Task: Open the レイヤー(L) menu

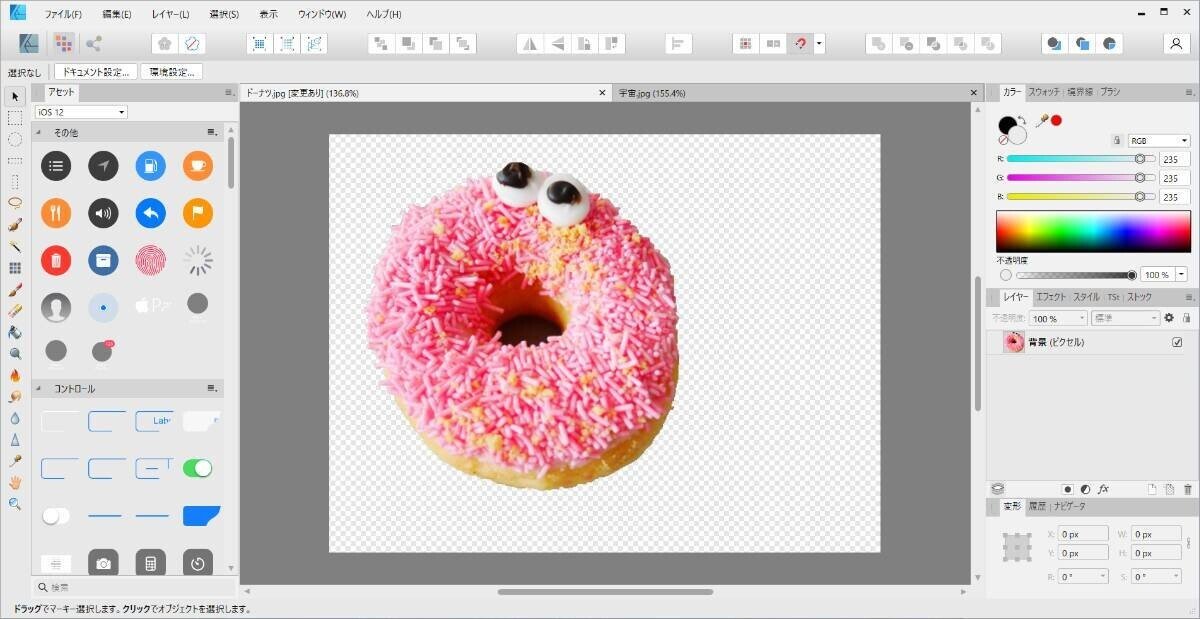Action: (170, 15)
